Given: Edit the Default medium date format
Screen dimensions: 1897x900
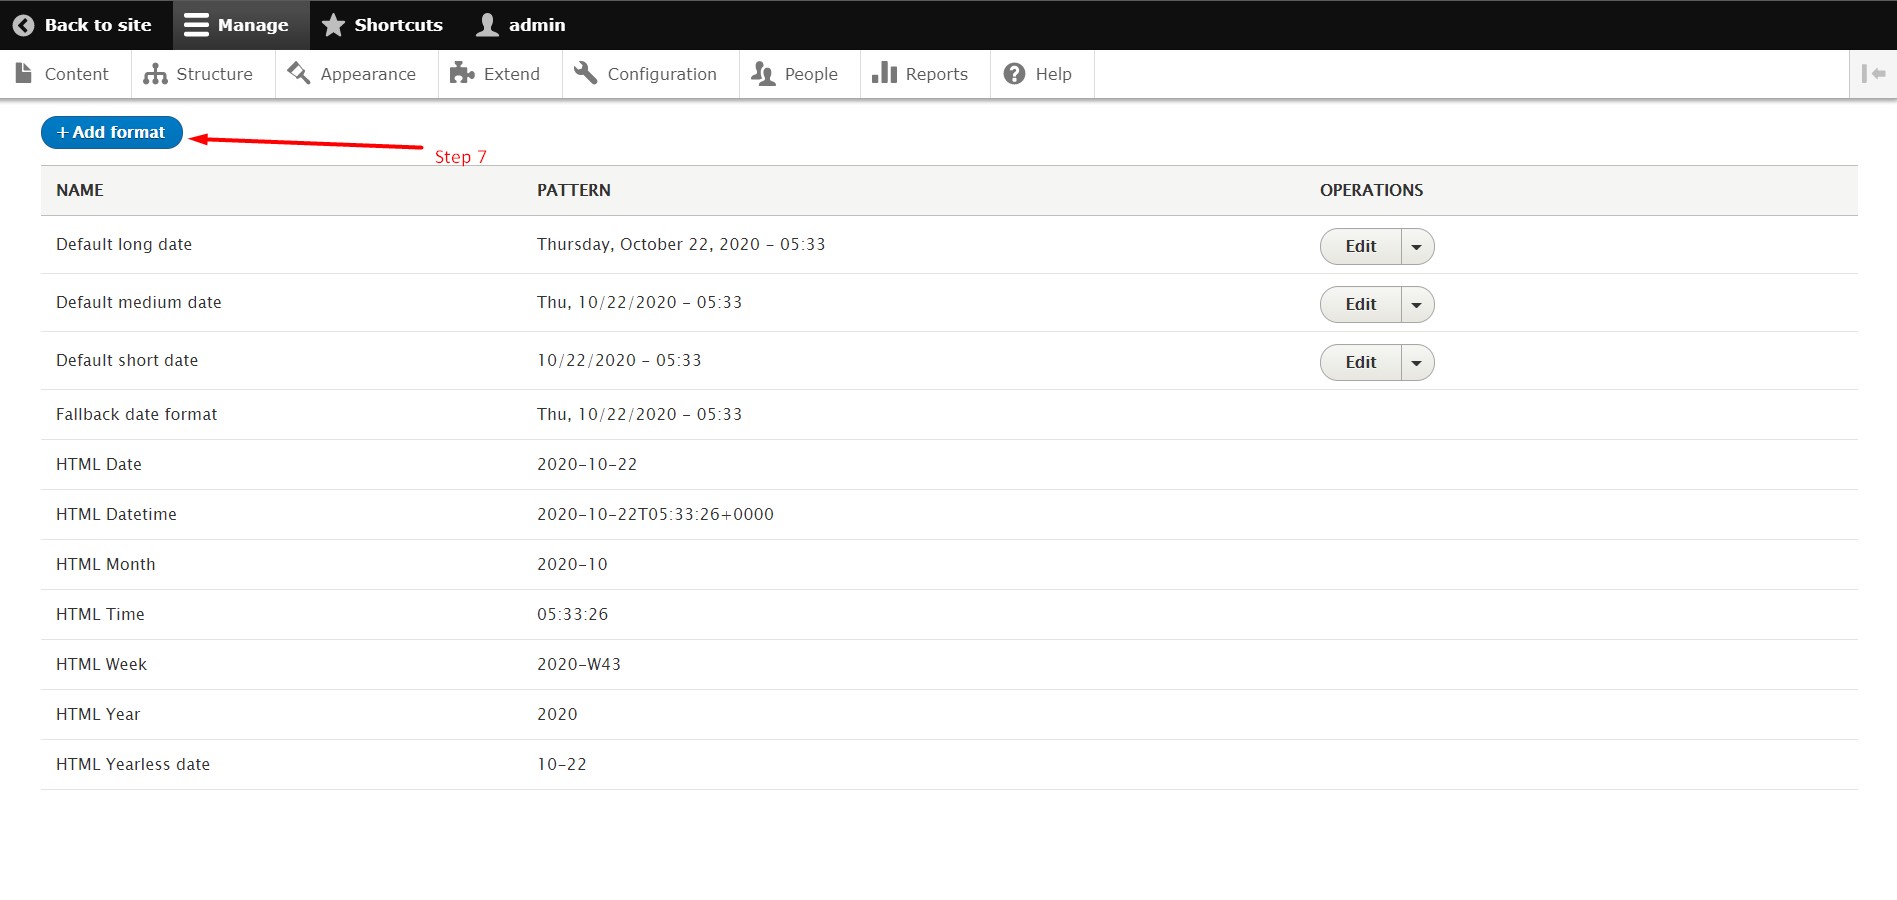Looking at the screenshot, I should [x=1361, y=305].
